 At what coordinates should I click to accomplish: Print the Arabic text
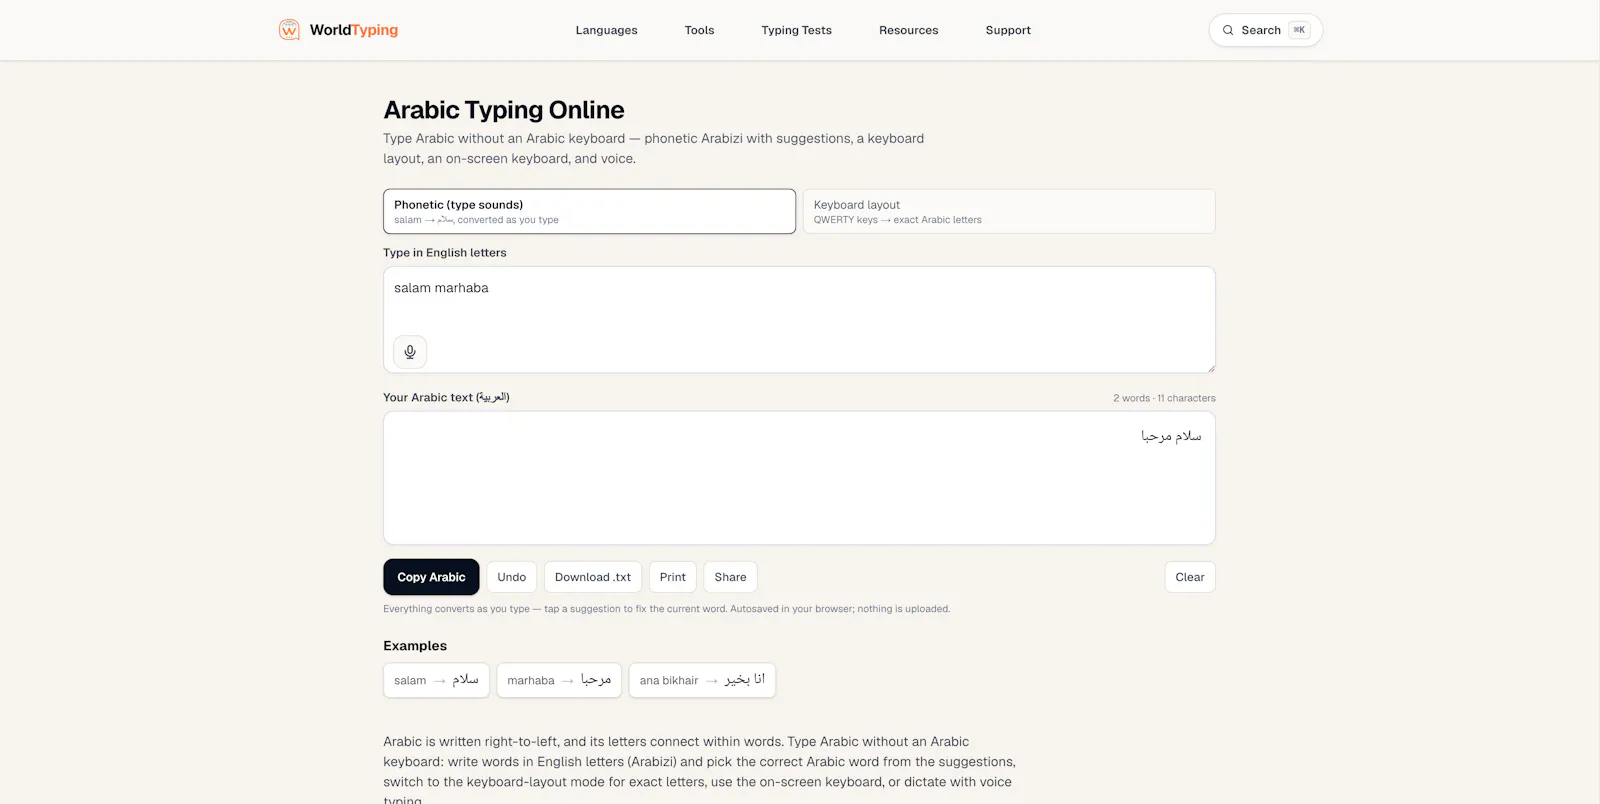(x=672, y=577)
